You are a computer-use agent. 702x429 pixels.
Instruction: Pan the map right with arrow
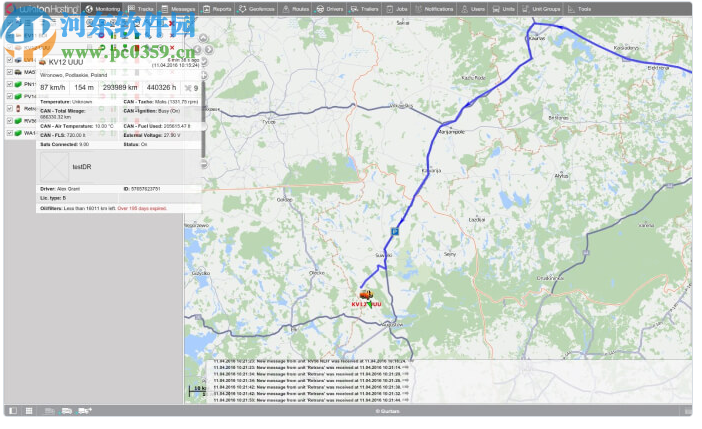pyautogui.click(x=209, y=49)
